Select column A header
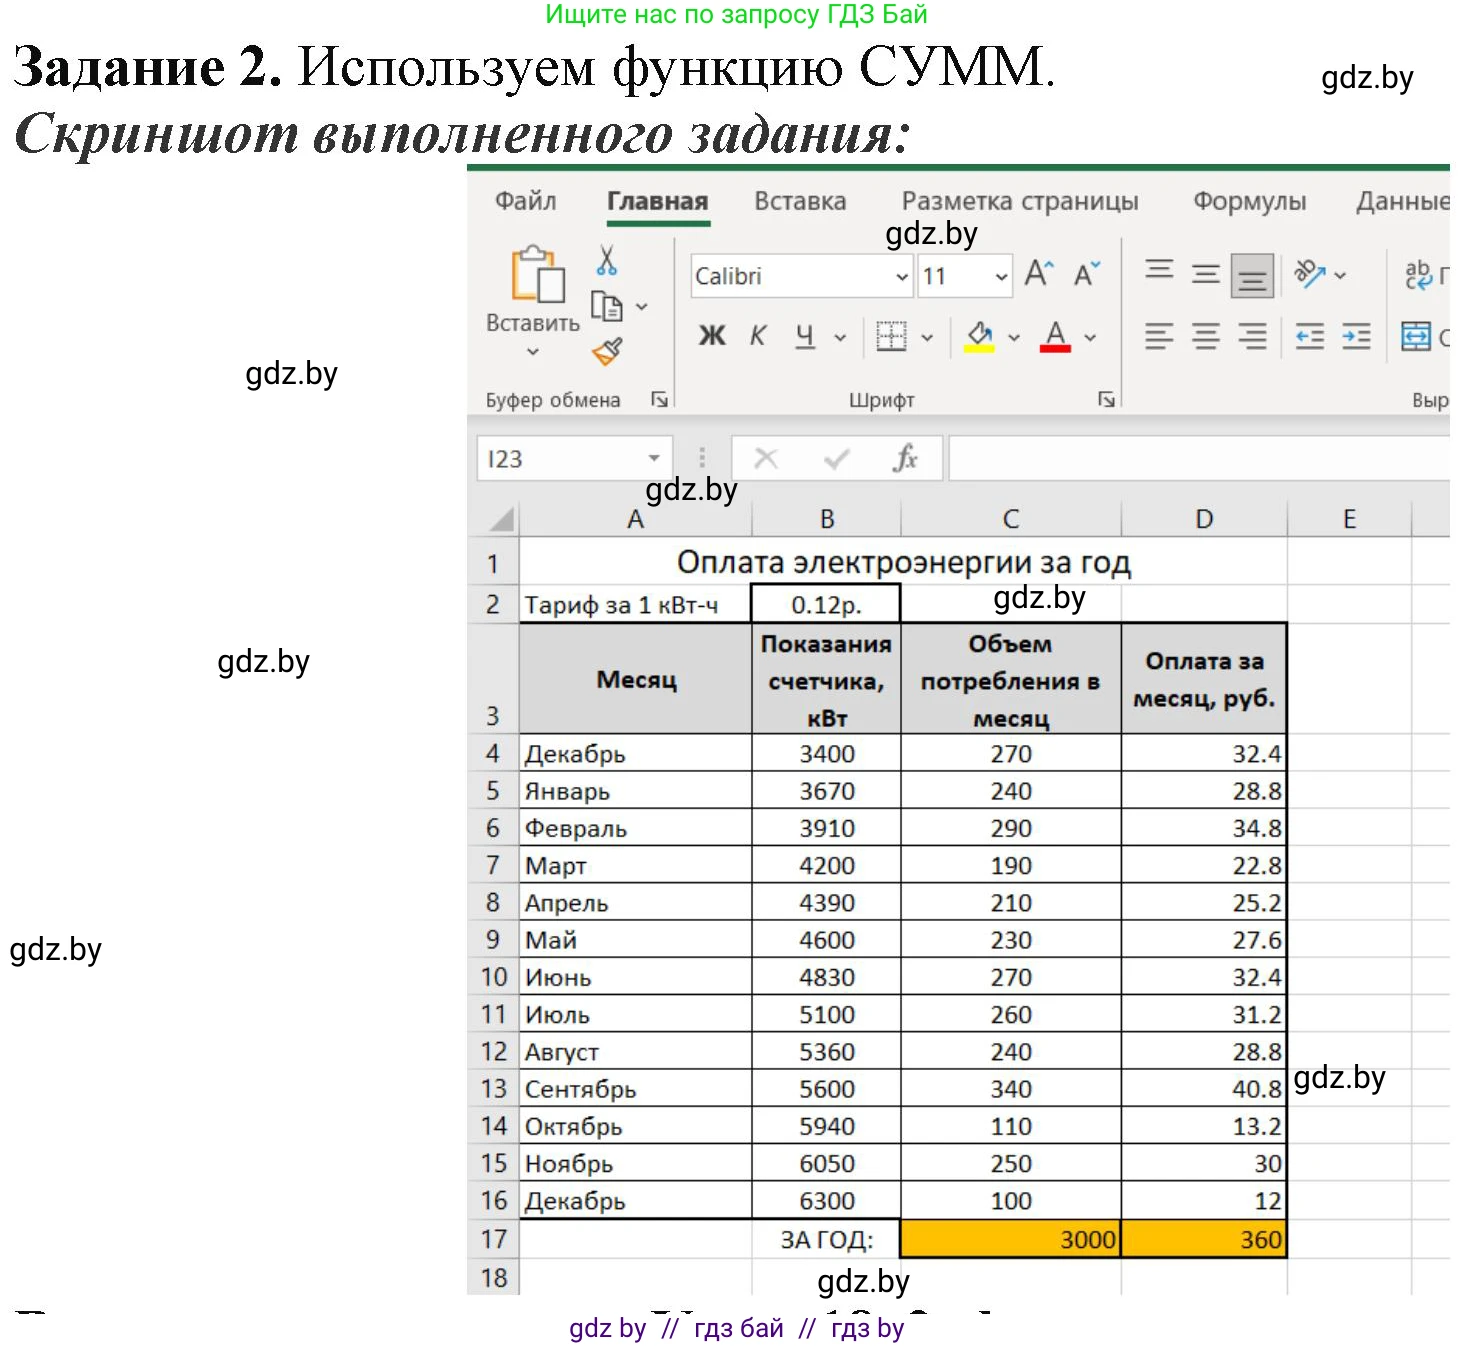 click(635, 519)
